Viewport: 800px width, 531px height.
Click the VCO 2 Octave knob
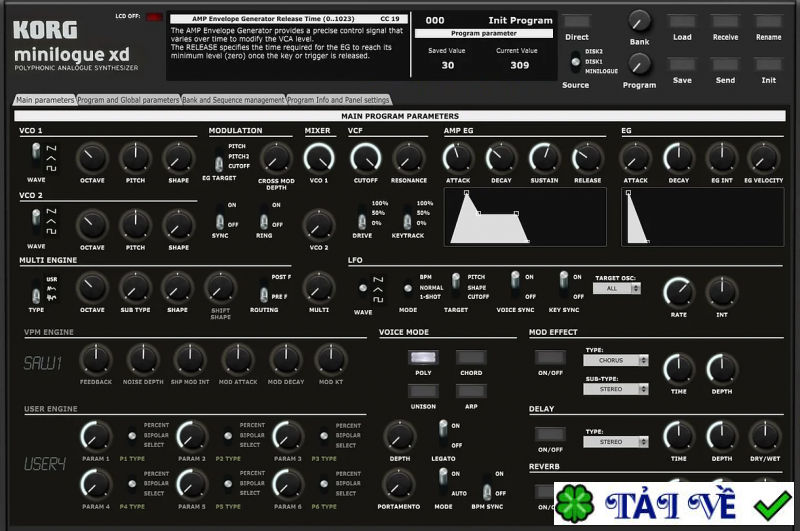[x=92, y=225]
